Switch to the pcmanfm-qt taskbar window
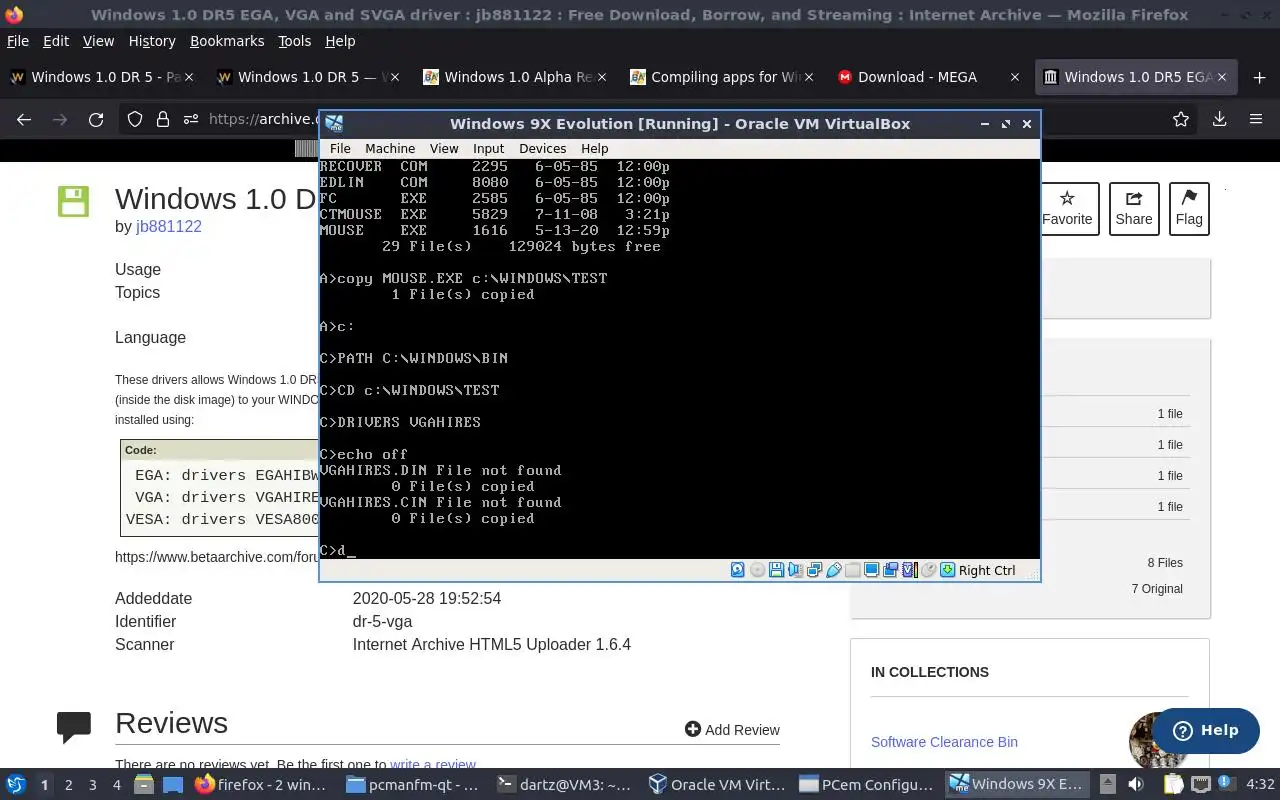 tap(411, 785)
